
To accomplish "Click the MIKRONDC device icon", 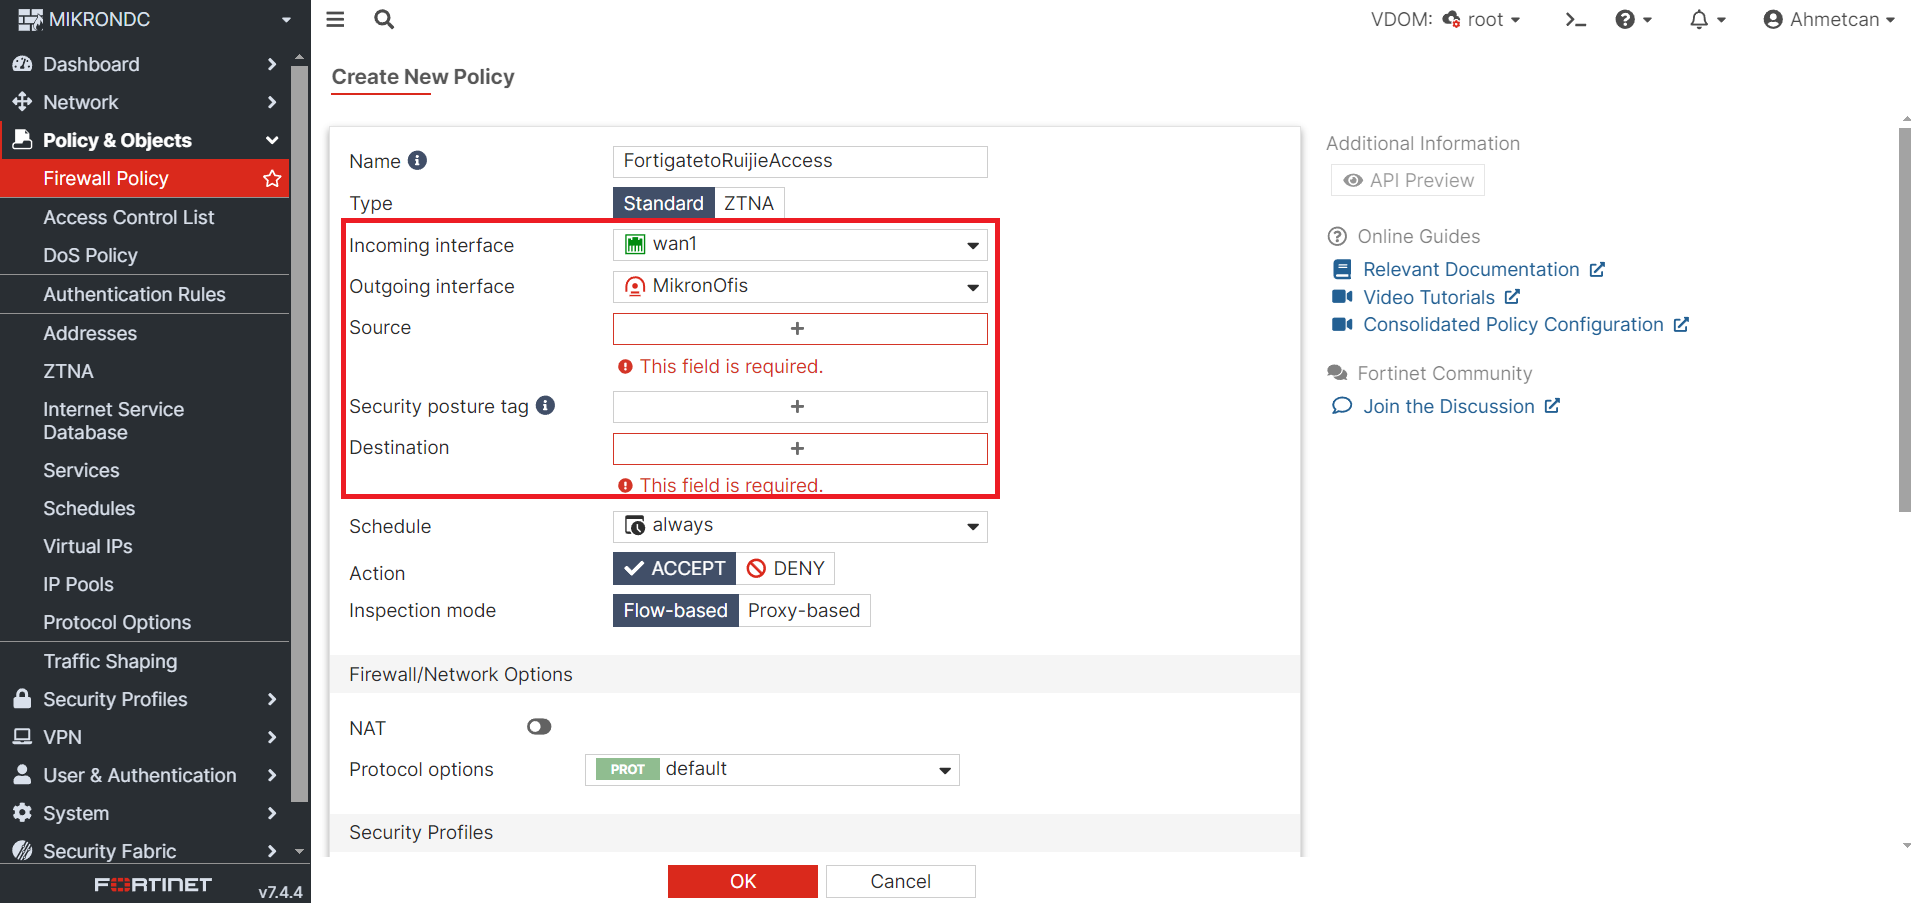I will [x=30, y=19].
